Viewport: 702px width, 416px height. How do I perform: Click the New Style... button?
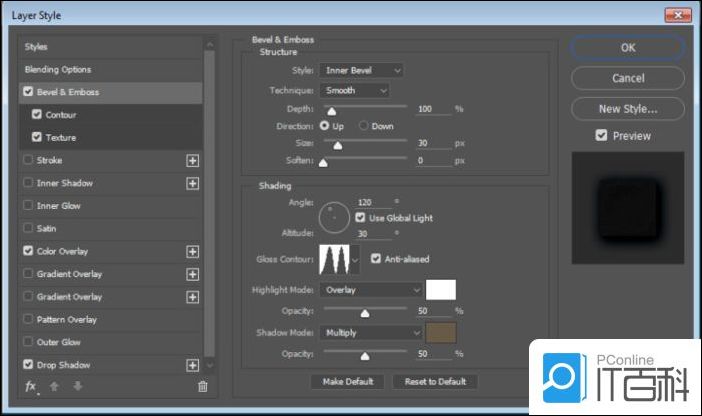click(x=627, y=108)
